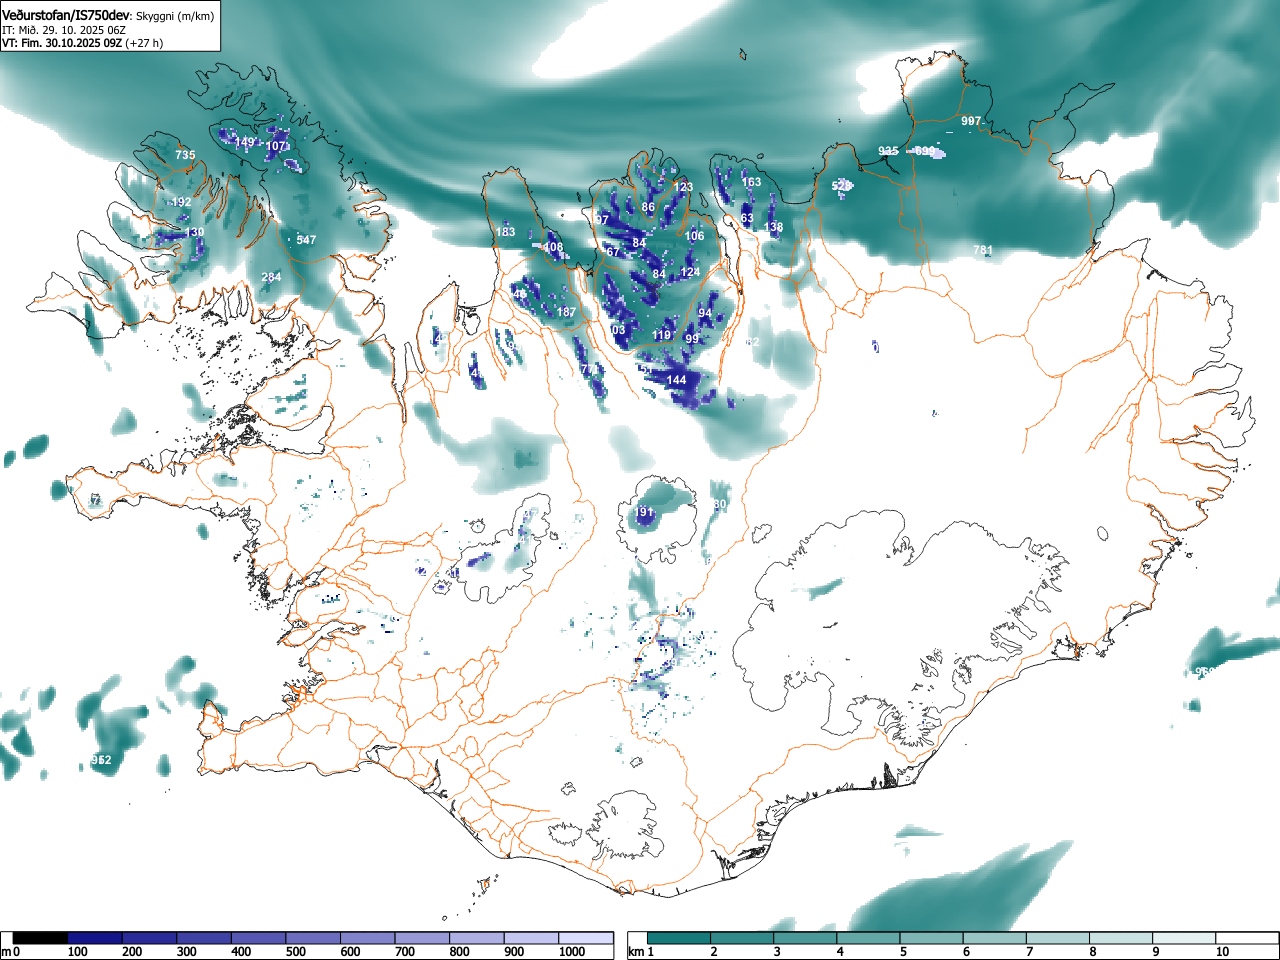Click the 735 value in the Westfjords

click(x=185, y=155)
